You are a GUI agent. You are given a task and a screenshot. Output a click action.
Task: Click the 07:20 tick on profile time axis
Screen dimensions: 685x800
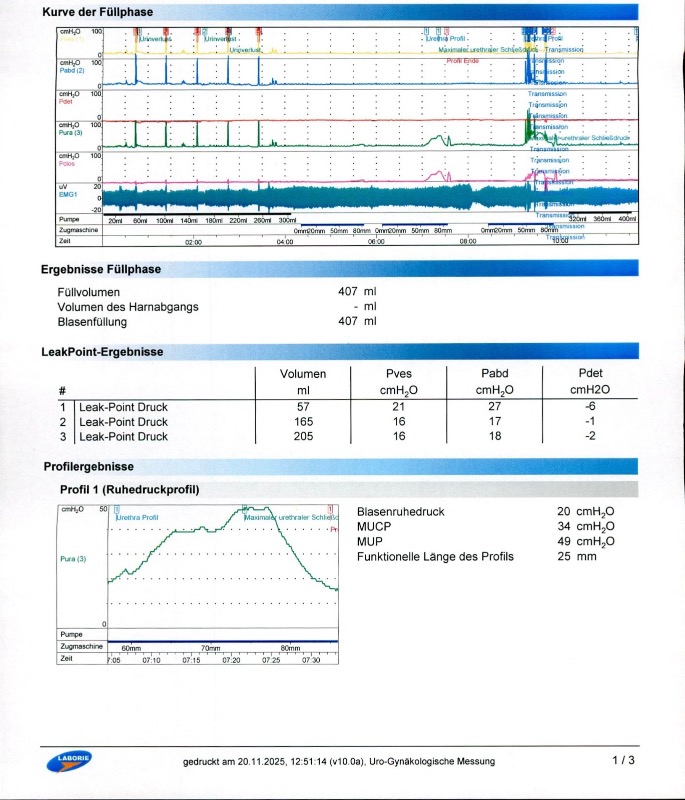(231, 660)
